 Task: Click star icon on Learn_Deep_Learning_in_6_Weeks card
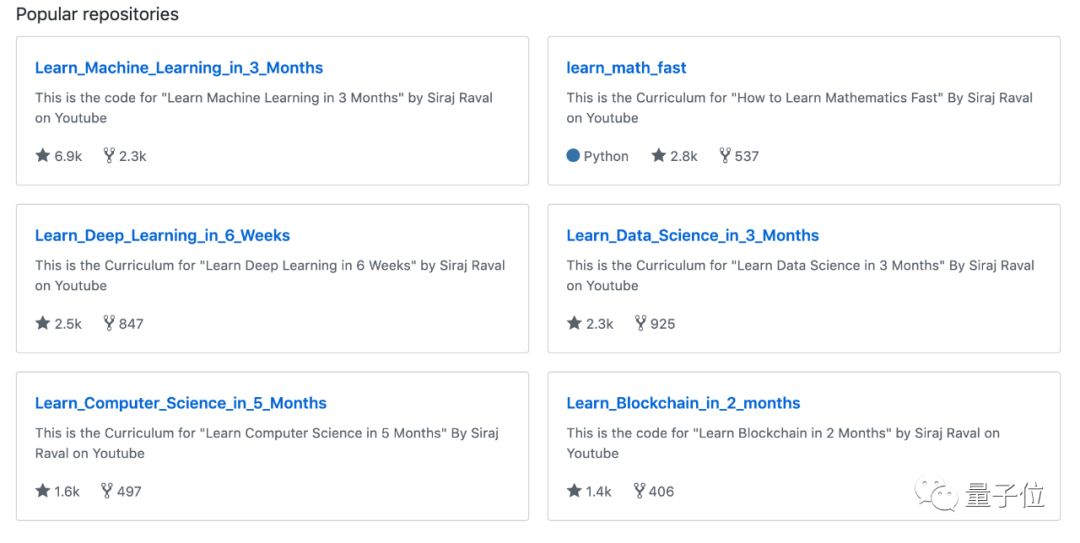pyautogui.click(x=43, y=323)
